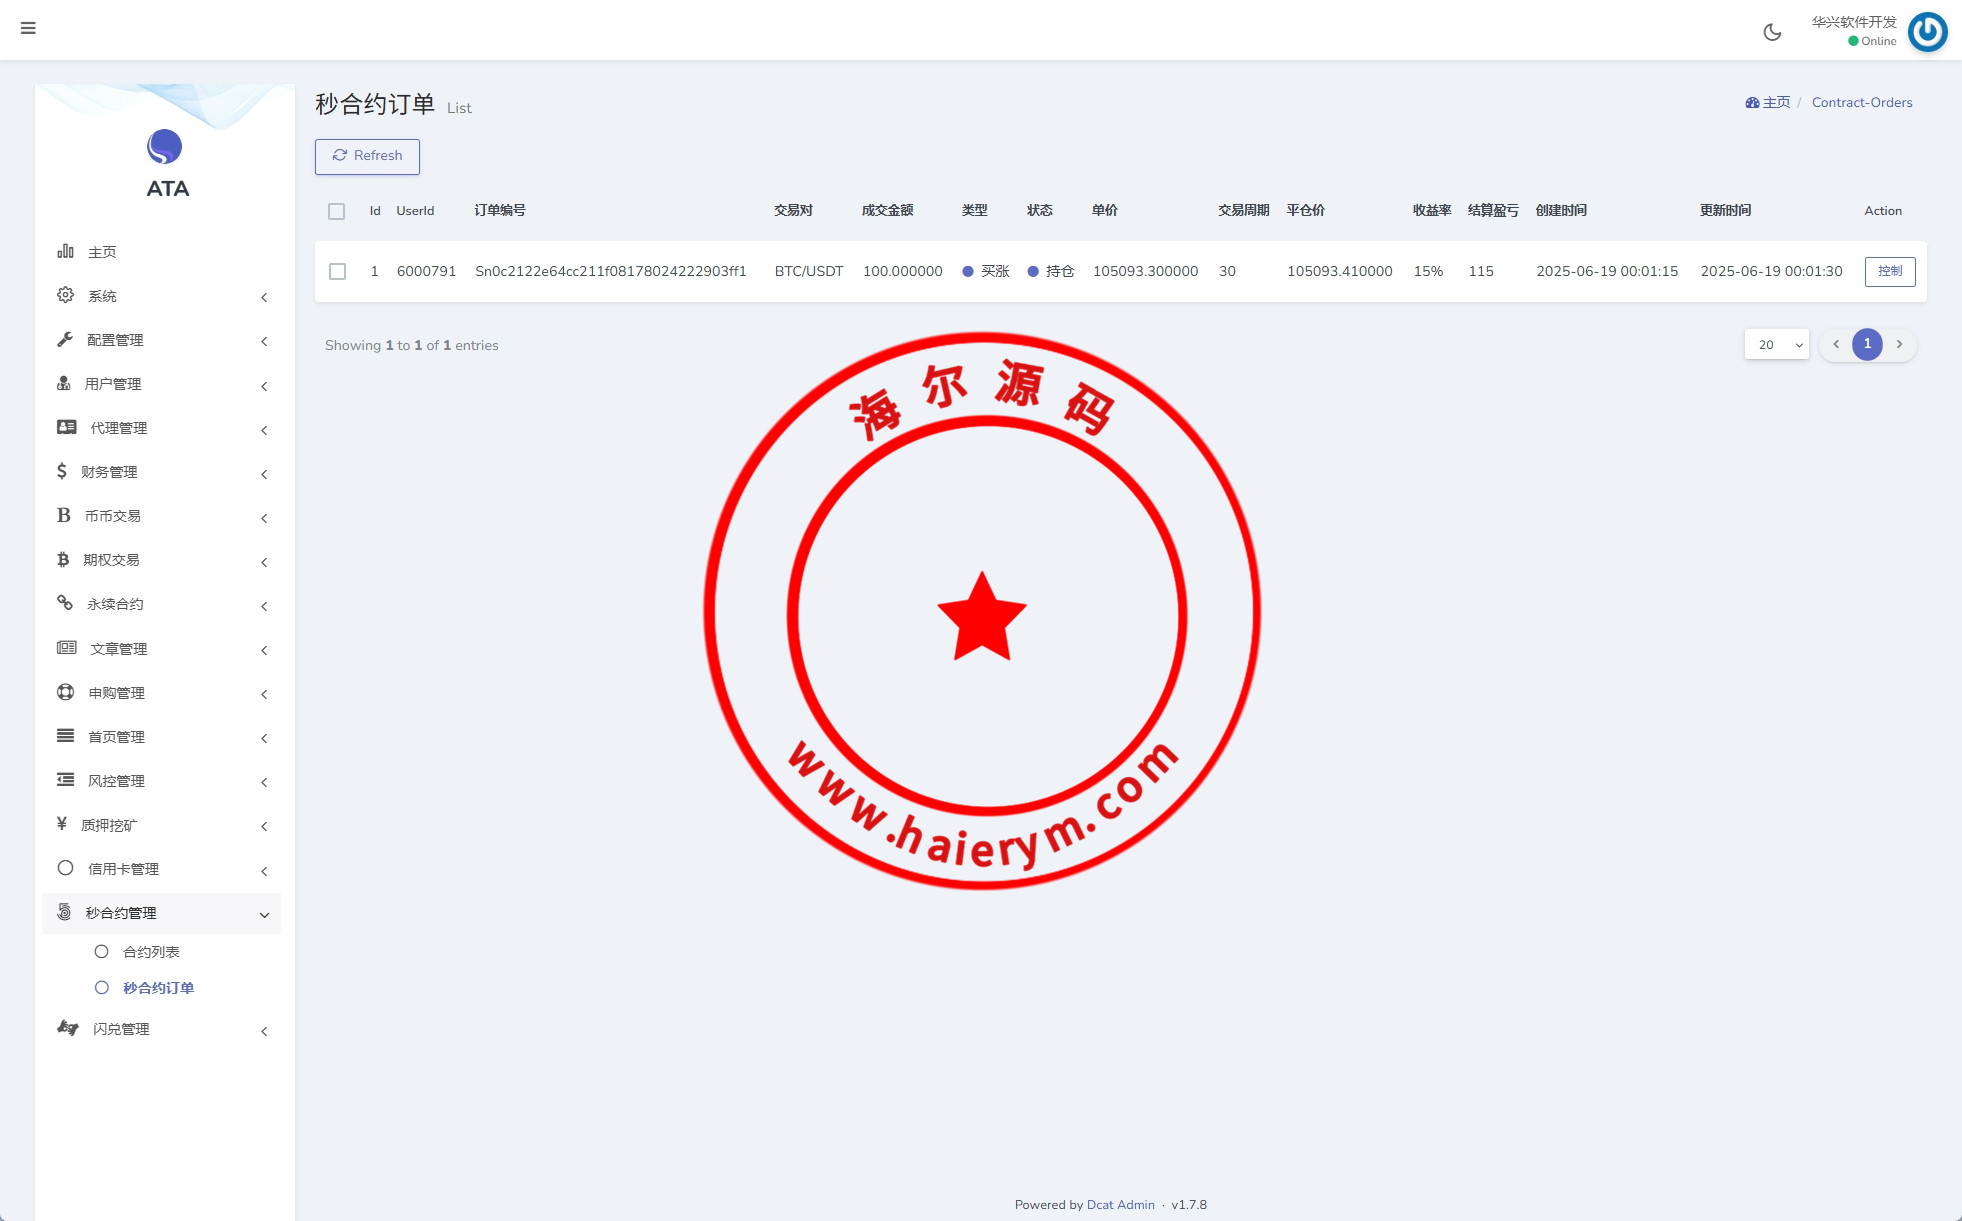Click the ATA logo icon
Image resolution: width=1962 pixels, height=1221 pixels.
[165, 147]
